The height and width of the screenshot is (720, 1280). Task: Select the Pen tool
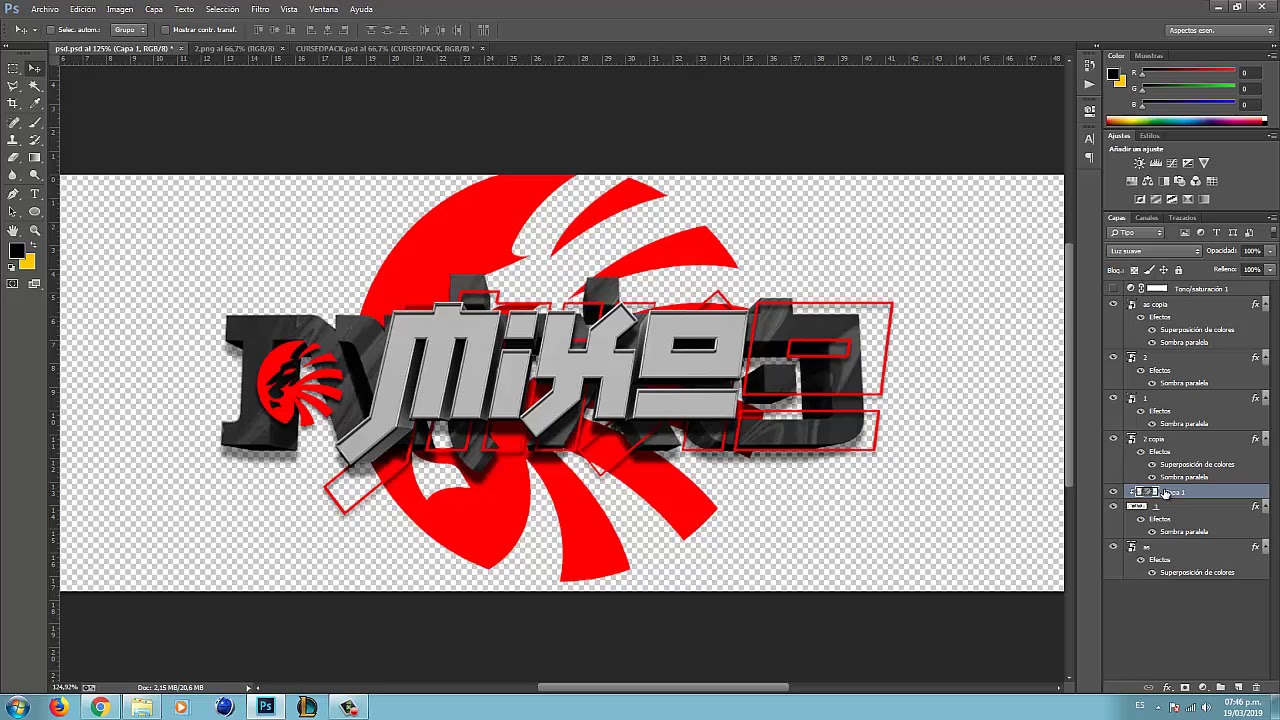pos(13,194)
